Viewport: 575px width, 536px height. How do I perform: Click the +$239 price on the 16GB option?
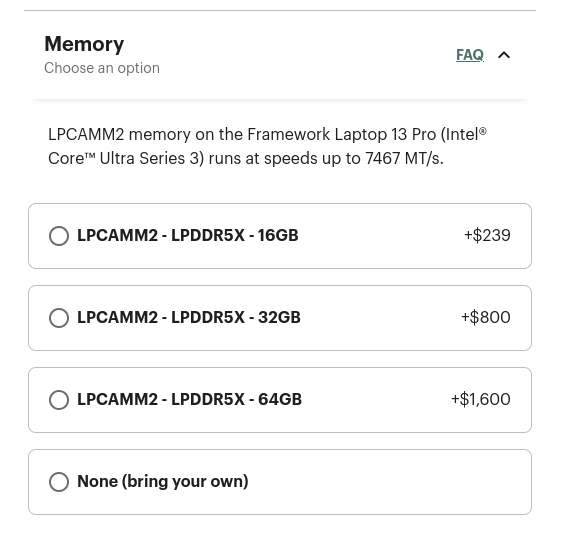tap(487, 235)
